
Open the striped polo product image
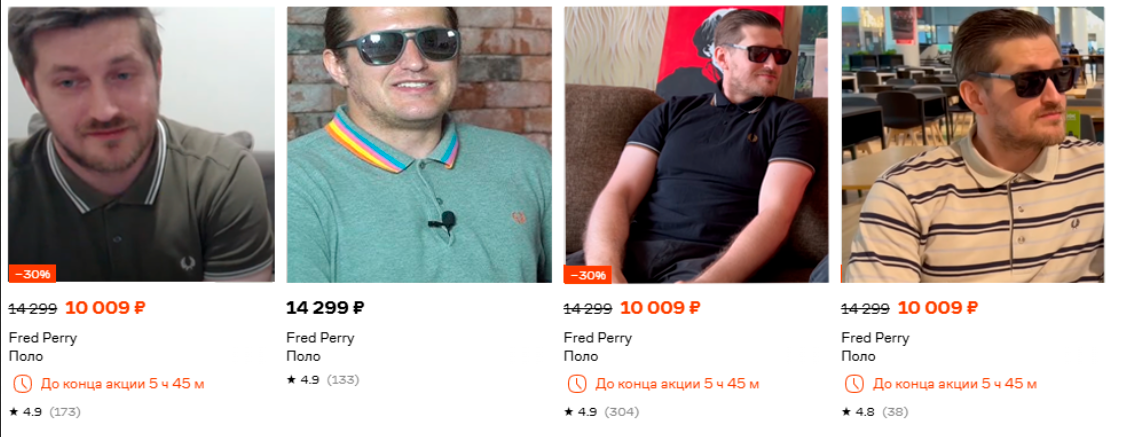pos(973,145)
